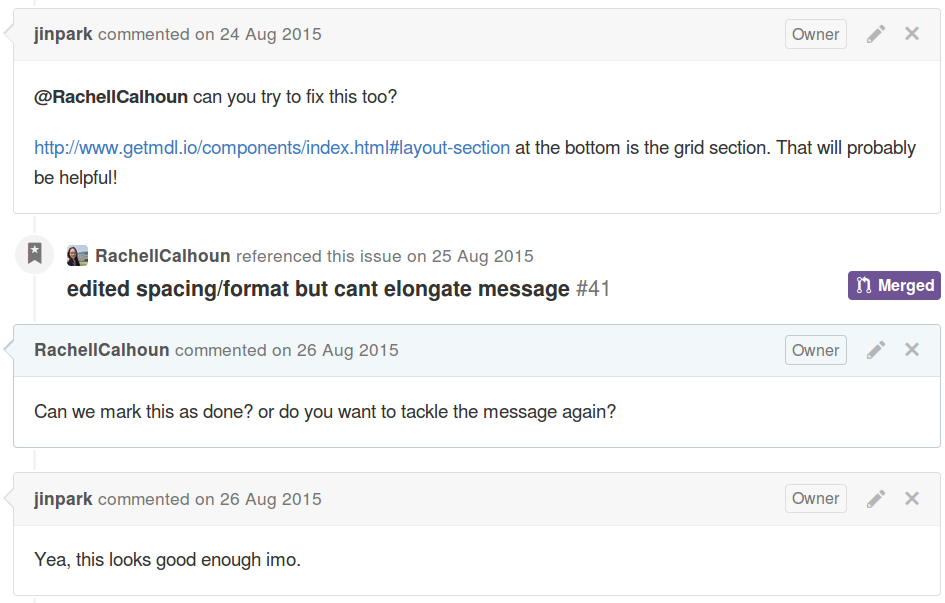This screenshot has width=945, height=603.
Task: Click Owner badge on RachellCalhoun's comment
Action: [815, 350]
